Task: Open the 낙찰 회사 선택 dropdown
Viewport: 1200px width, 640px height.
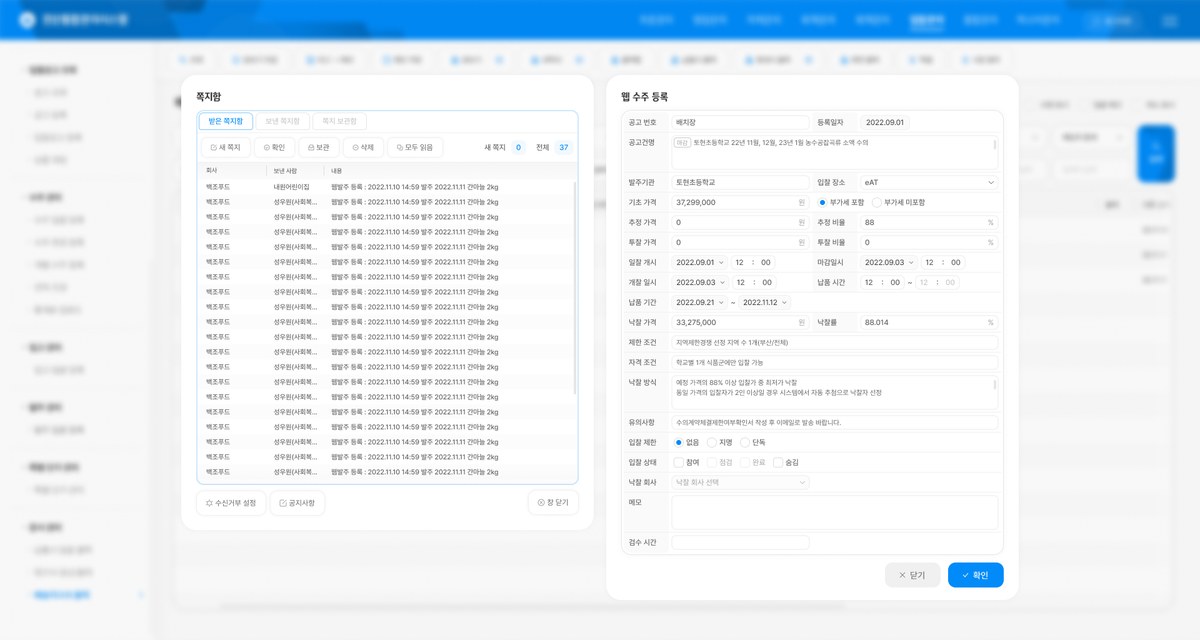Action: [740, 482]
